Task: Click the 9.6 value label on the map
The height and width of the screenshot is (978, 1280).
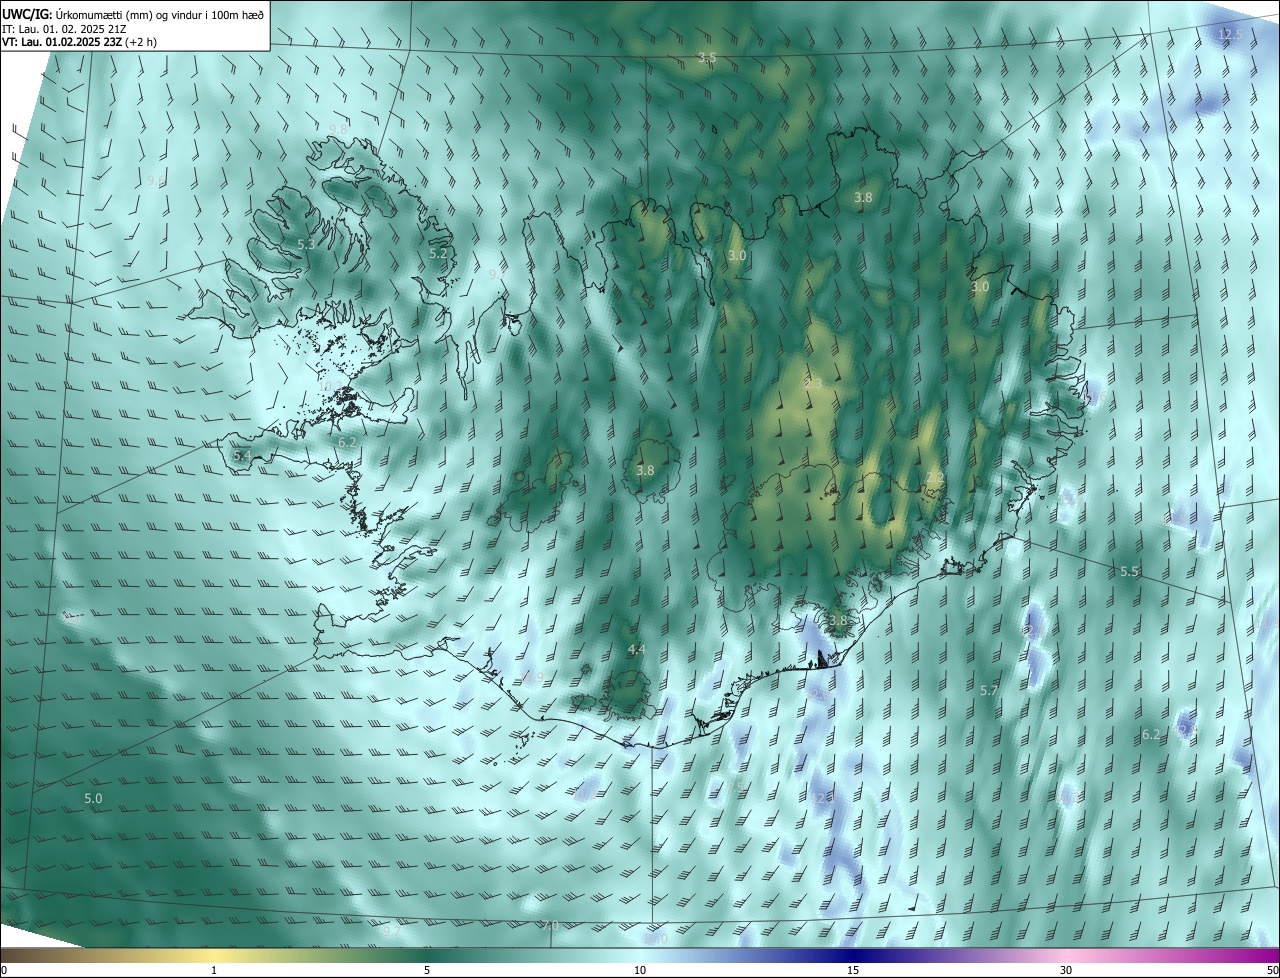Action: tap(156, 180)
